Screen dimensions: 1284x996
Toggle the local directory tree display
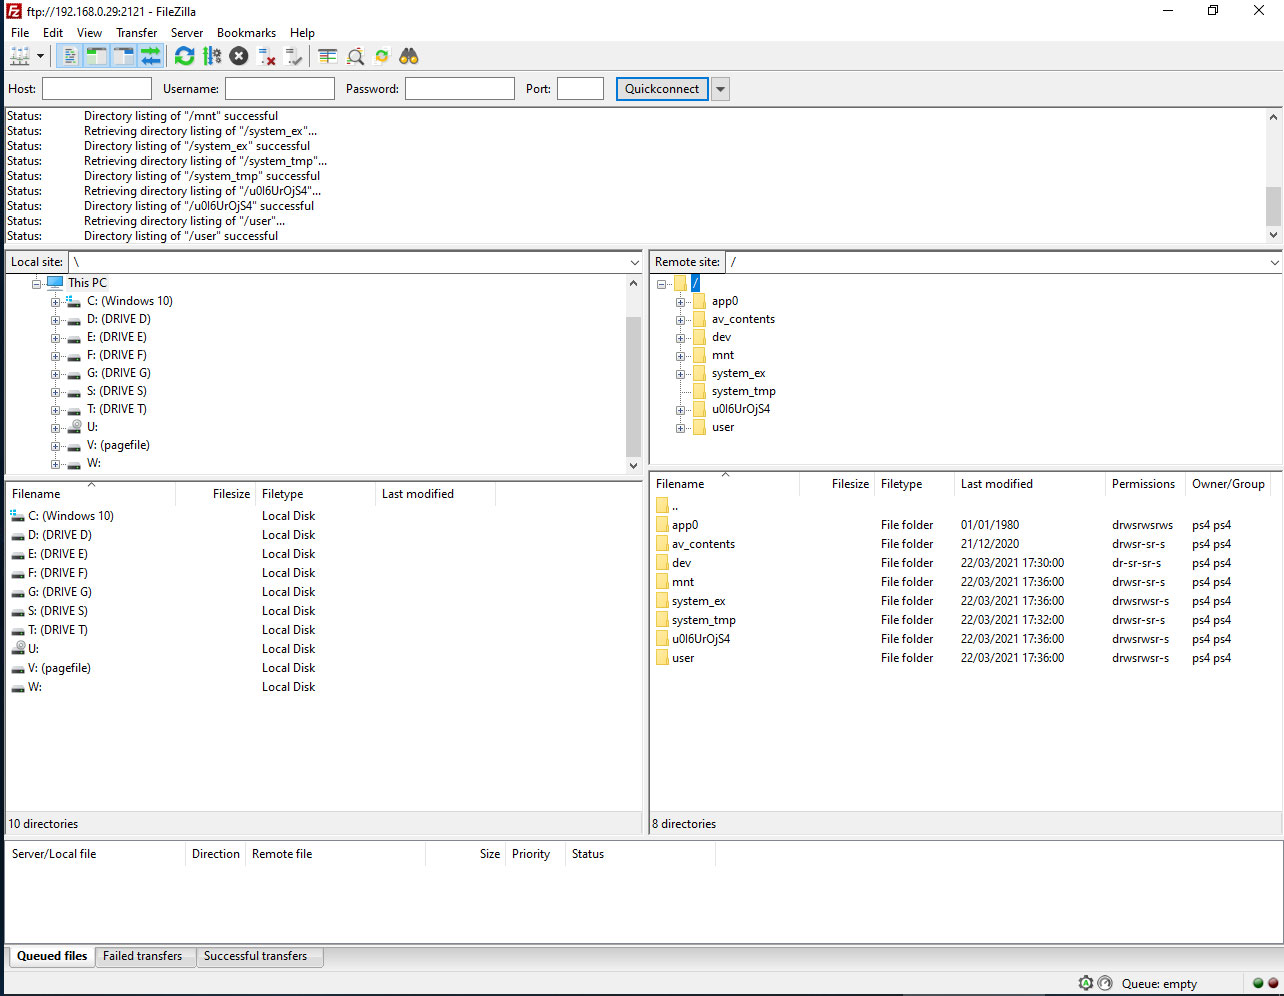[96, 57]
